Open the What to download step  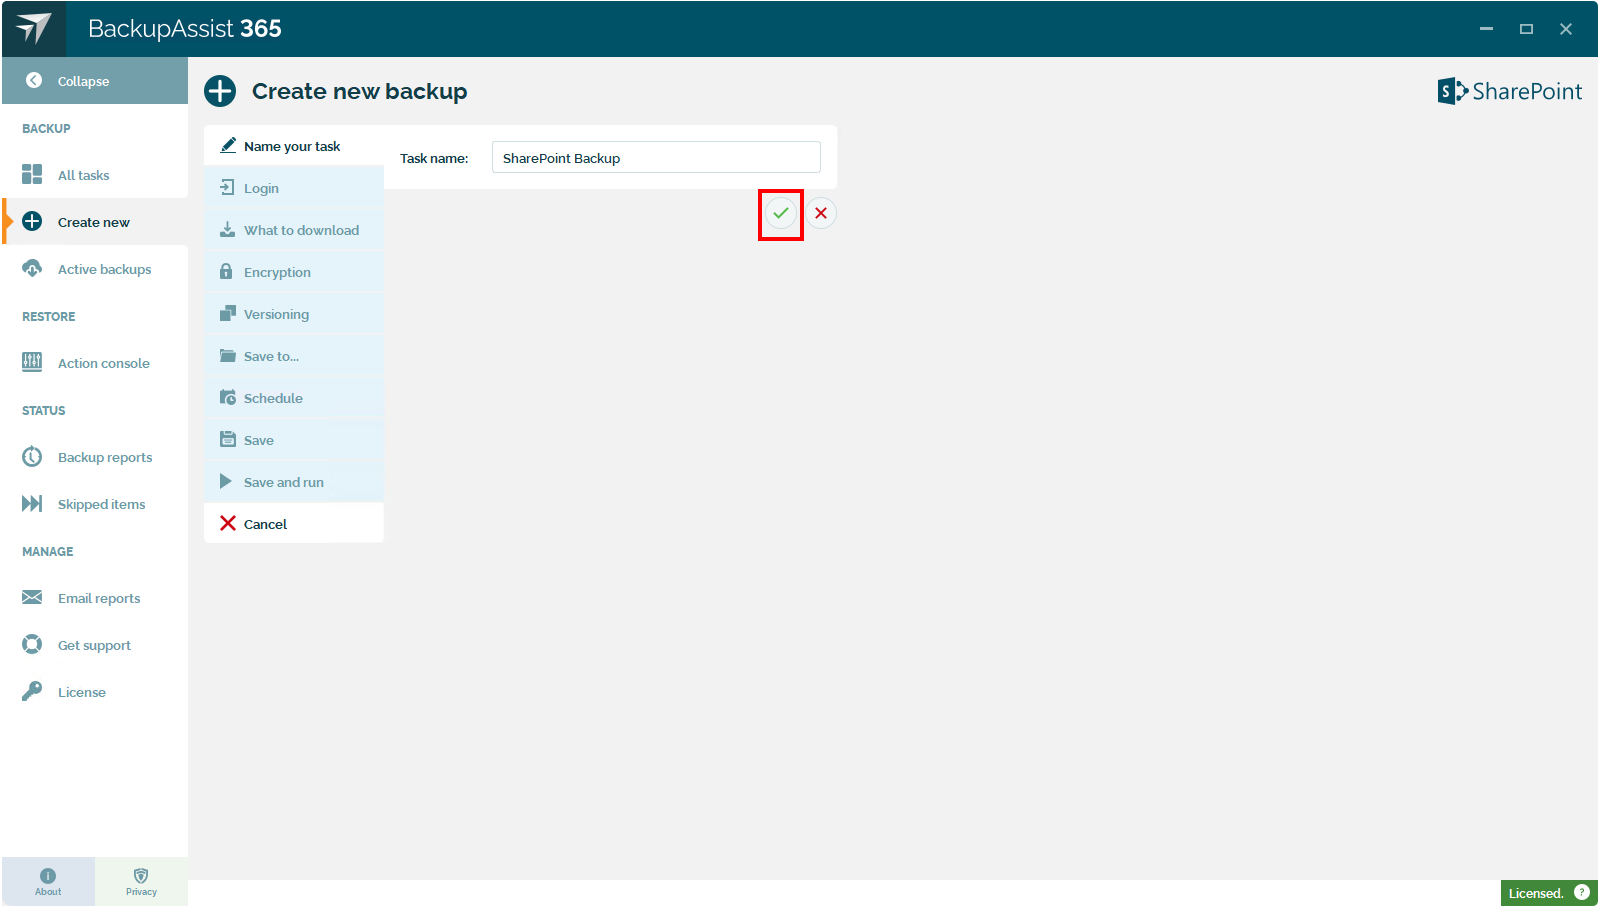pos(294,230)
